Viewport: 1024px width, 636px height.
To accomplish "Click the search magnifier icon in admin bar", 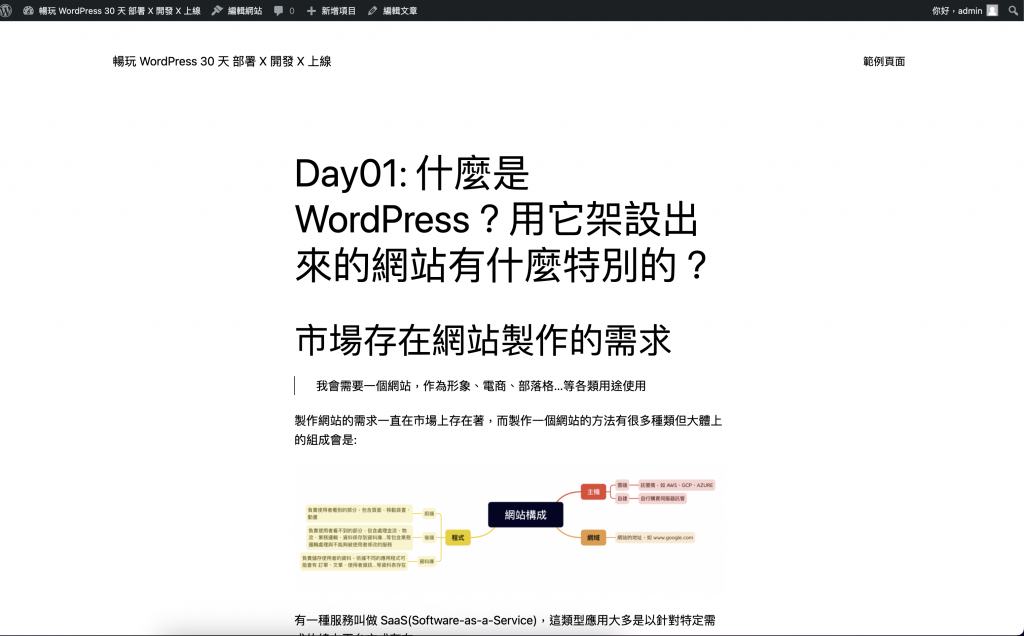I will click(1013, 10).
